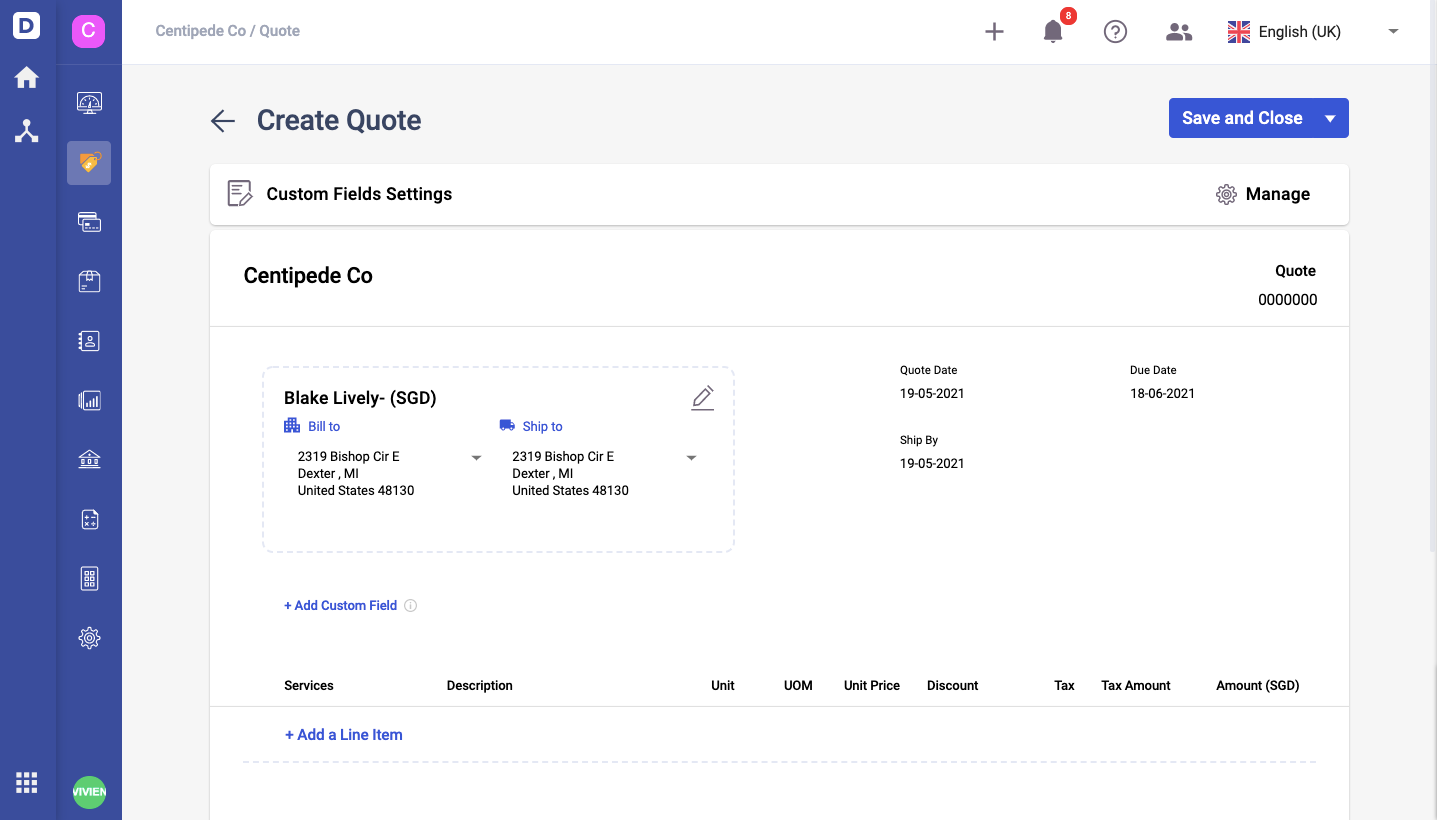1437x820 pixels.
Task: Click the Tax Amount column header
Action: point(1136,686)
